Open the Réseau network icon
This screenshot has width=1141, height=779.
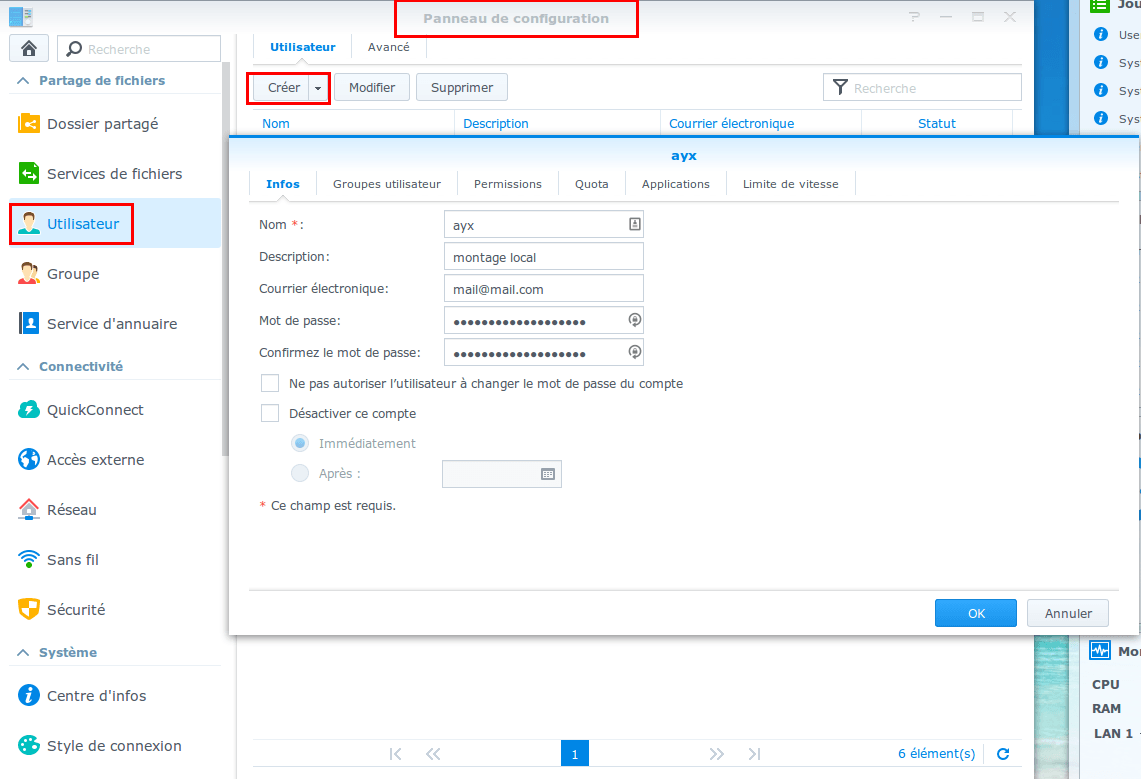coord(28,510)
